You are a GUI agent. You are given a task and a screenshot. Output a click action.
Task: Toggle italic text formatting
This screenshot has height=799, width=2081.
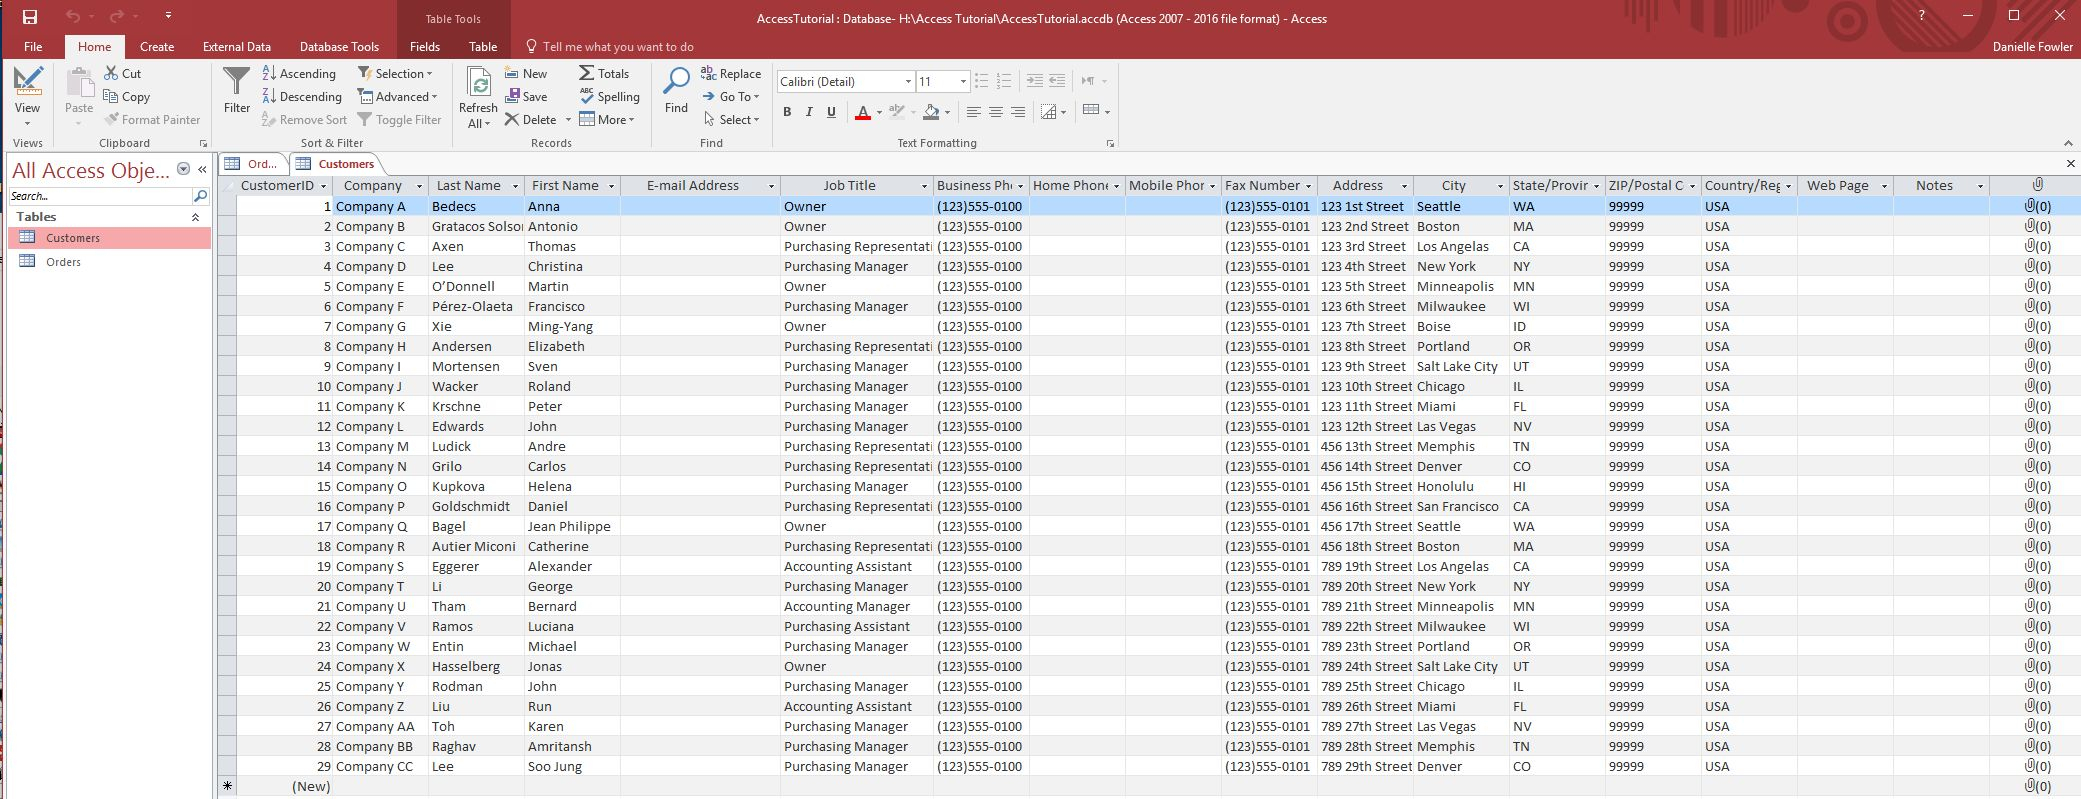pos(809,112)
